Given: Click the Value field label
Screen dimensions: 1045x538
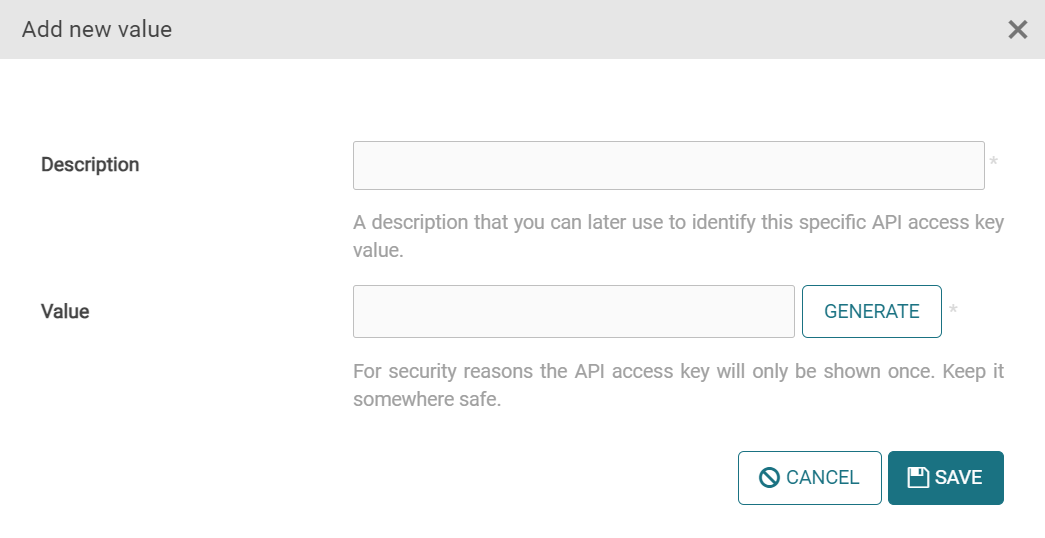Looking at the screenshot, I should click(x=65, y=312).
